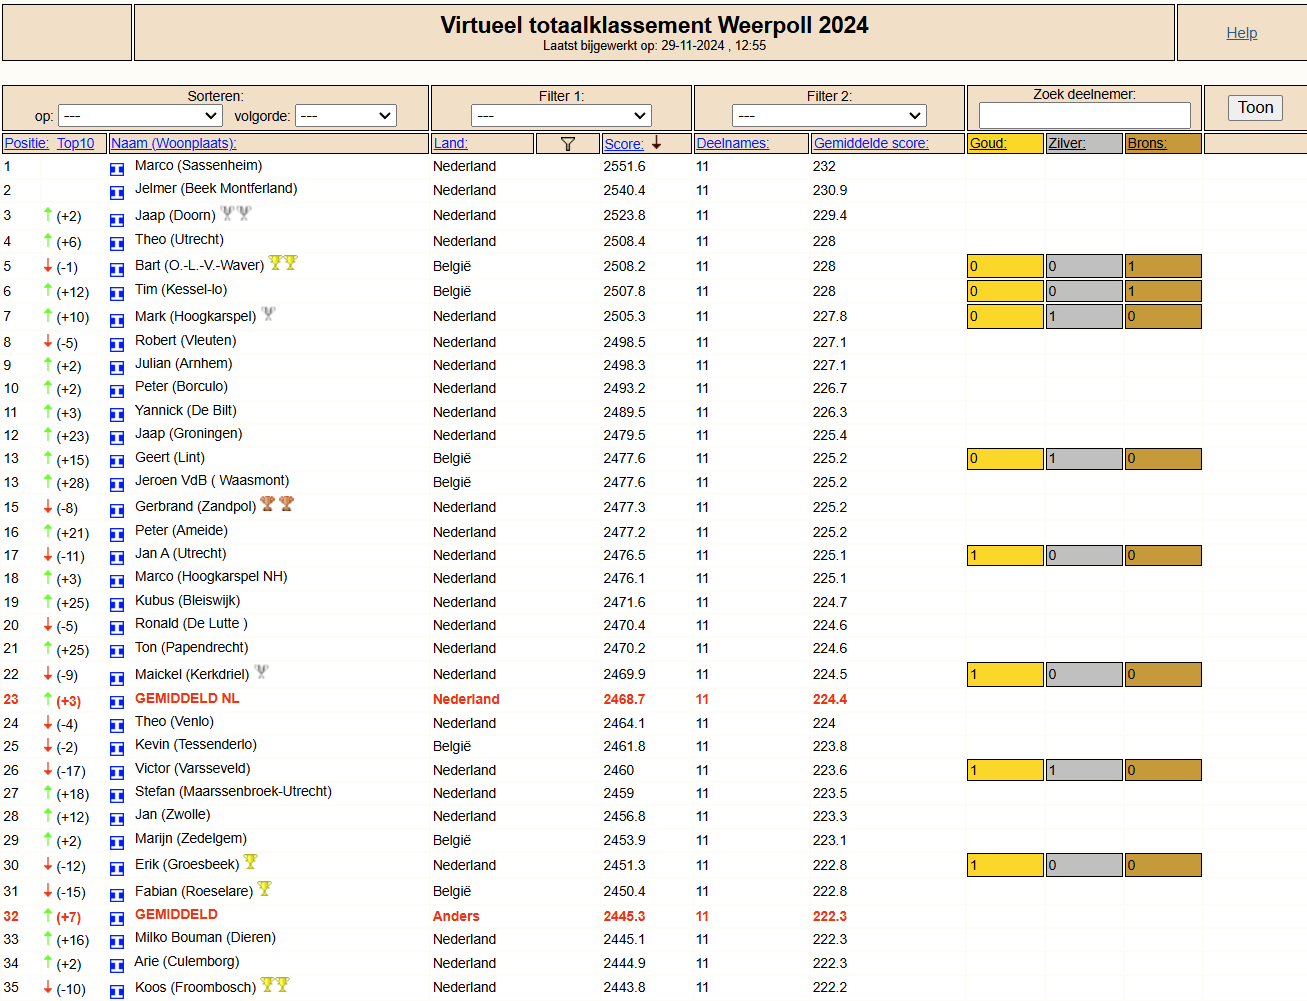
Task: Click the trophy icon next to Fabian (Roeselare)
Action: coord(264,888)
